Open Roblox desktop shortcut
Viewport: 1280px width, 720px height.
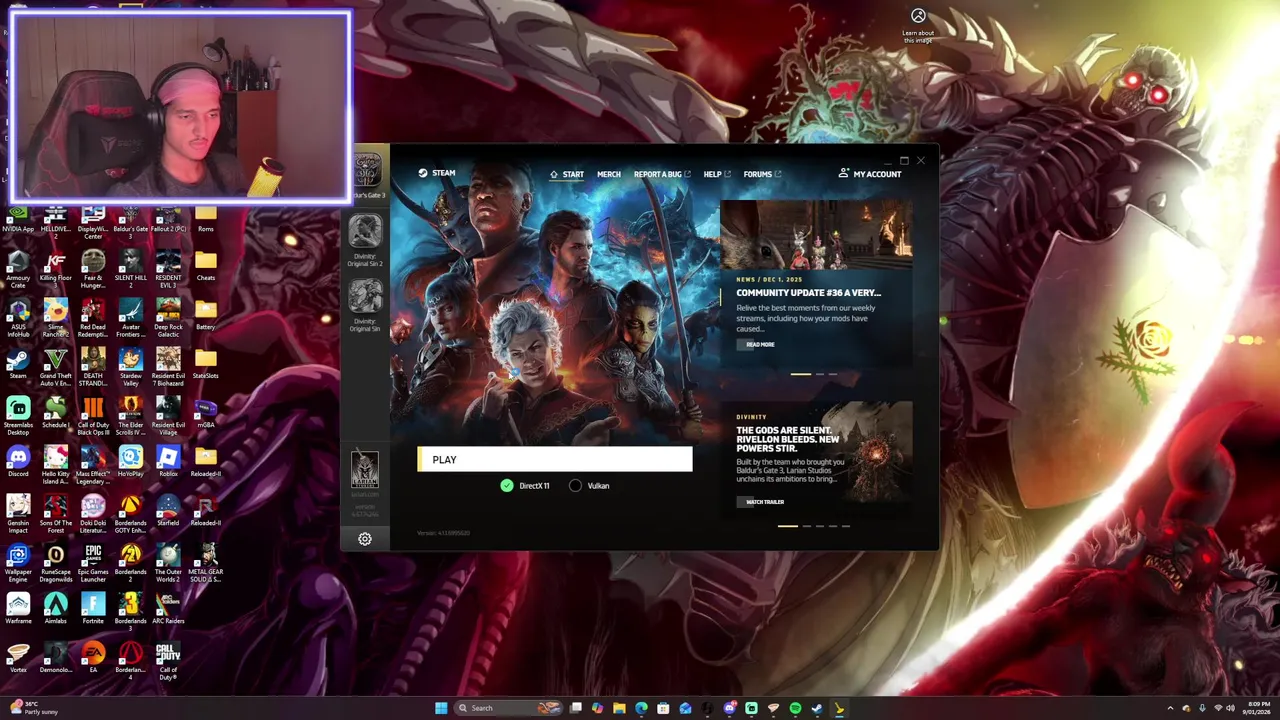[168, 462]
